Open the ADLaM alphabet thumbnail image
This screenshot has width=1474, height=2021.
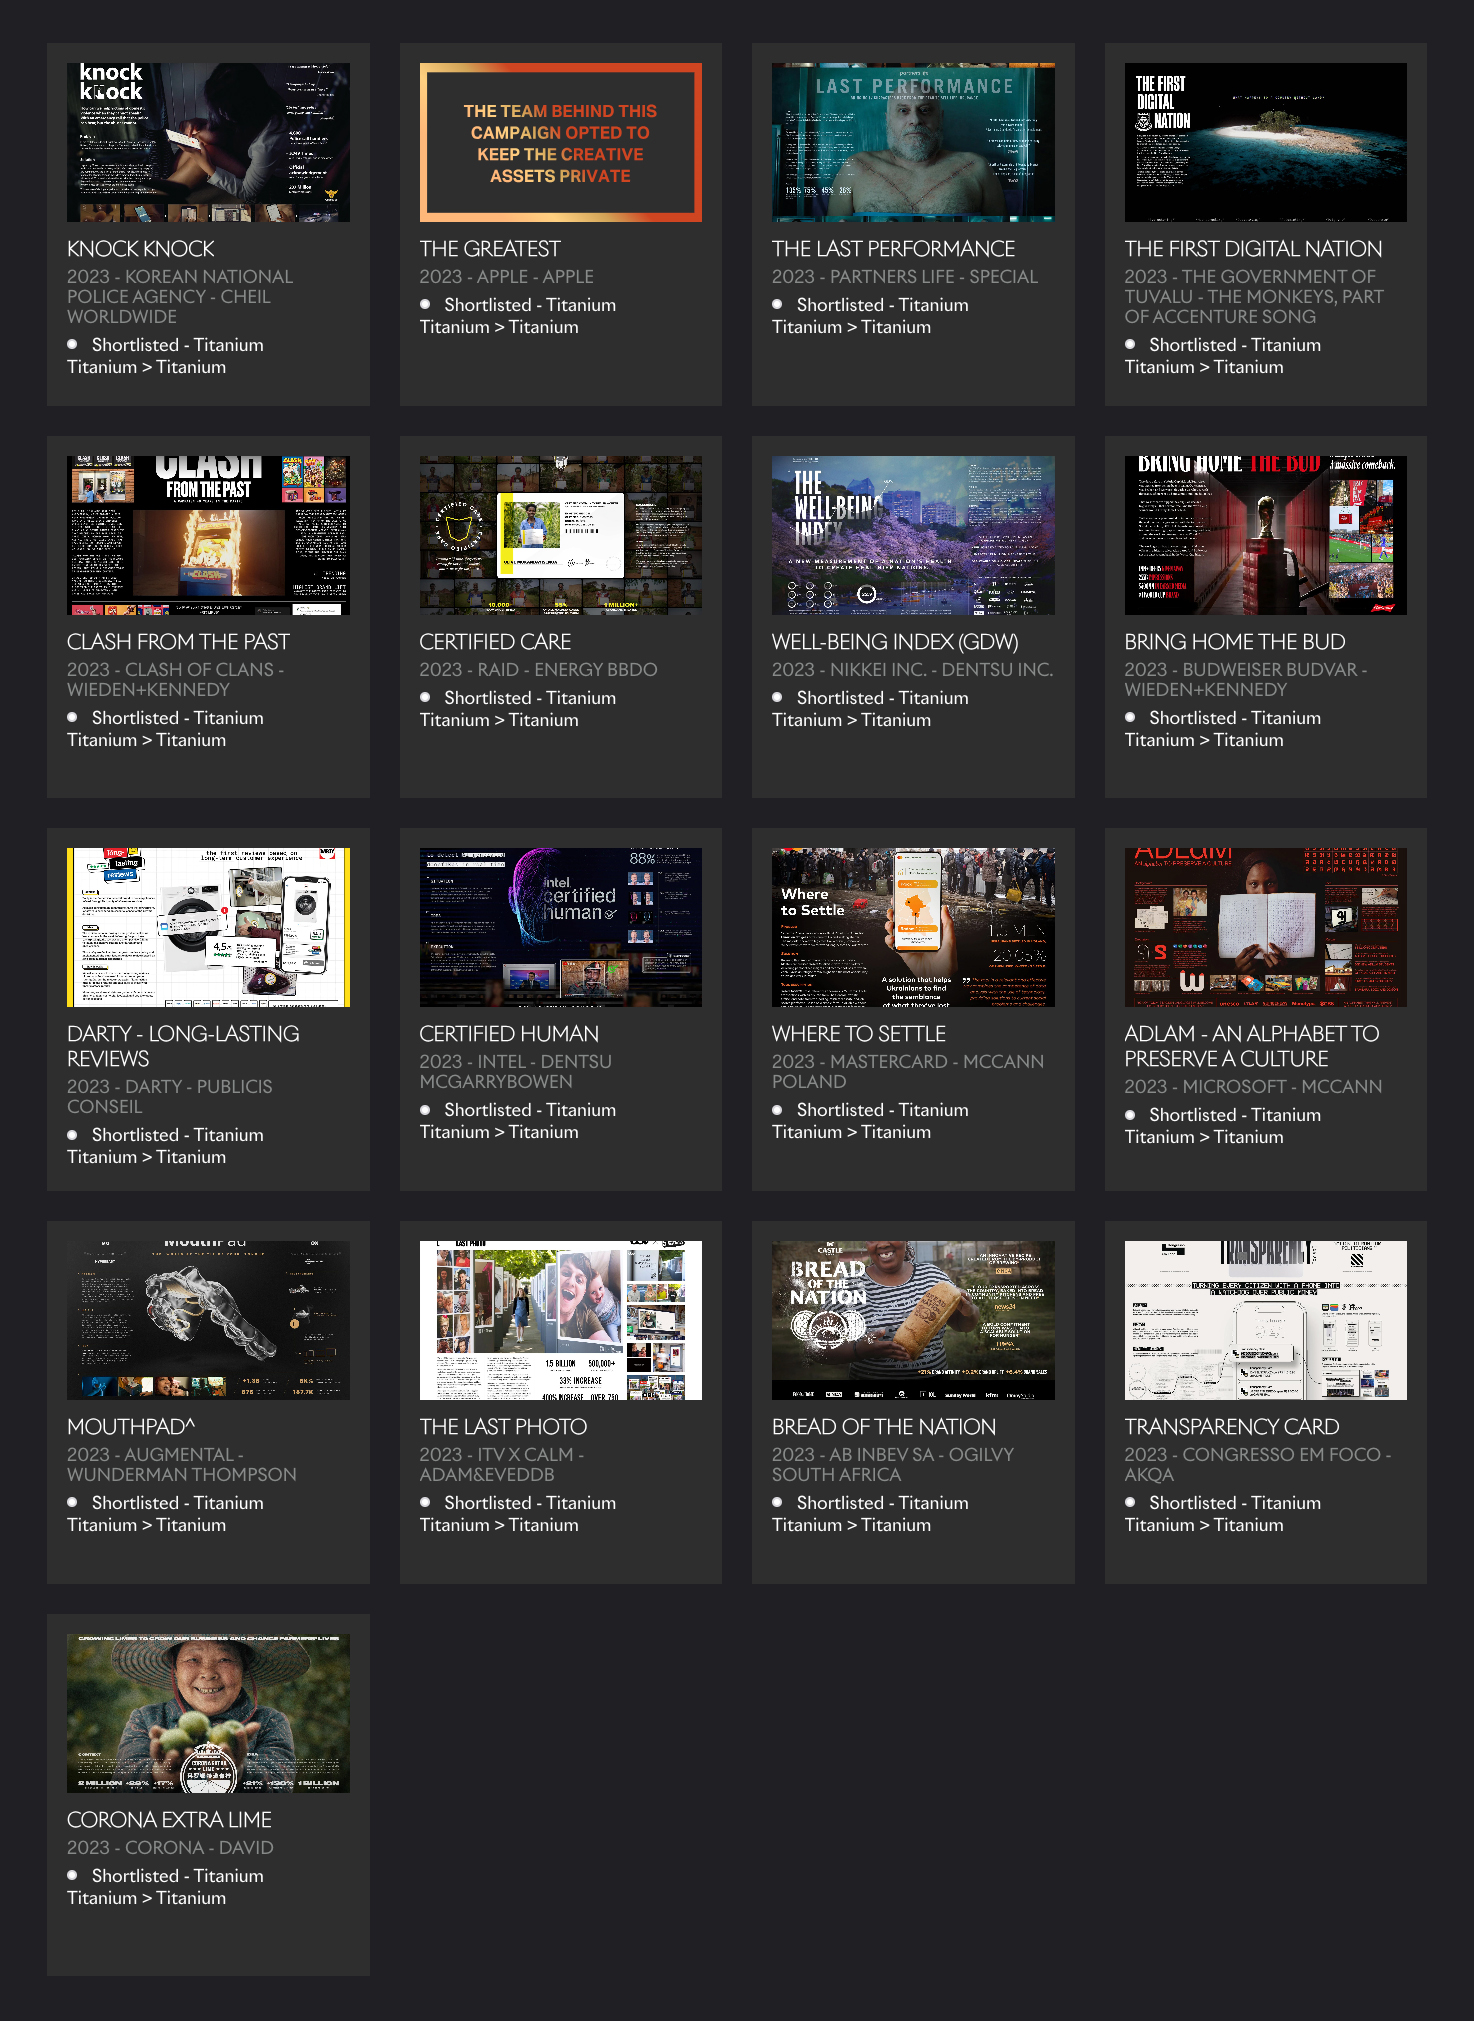(1265, 927)
